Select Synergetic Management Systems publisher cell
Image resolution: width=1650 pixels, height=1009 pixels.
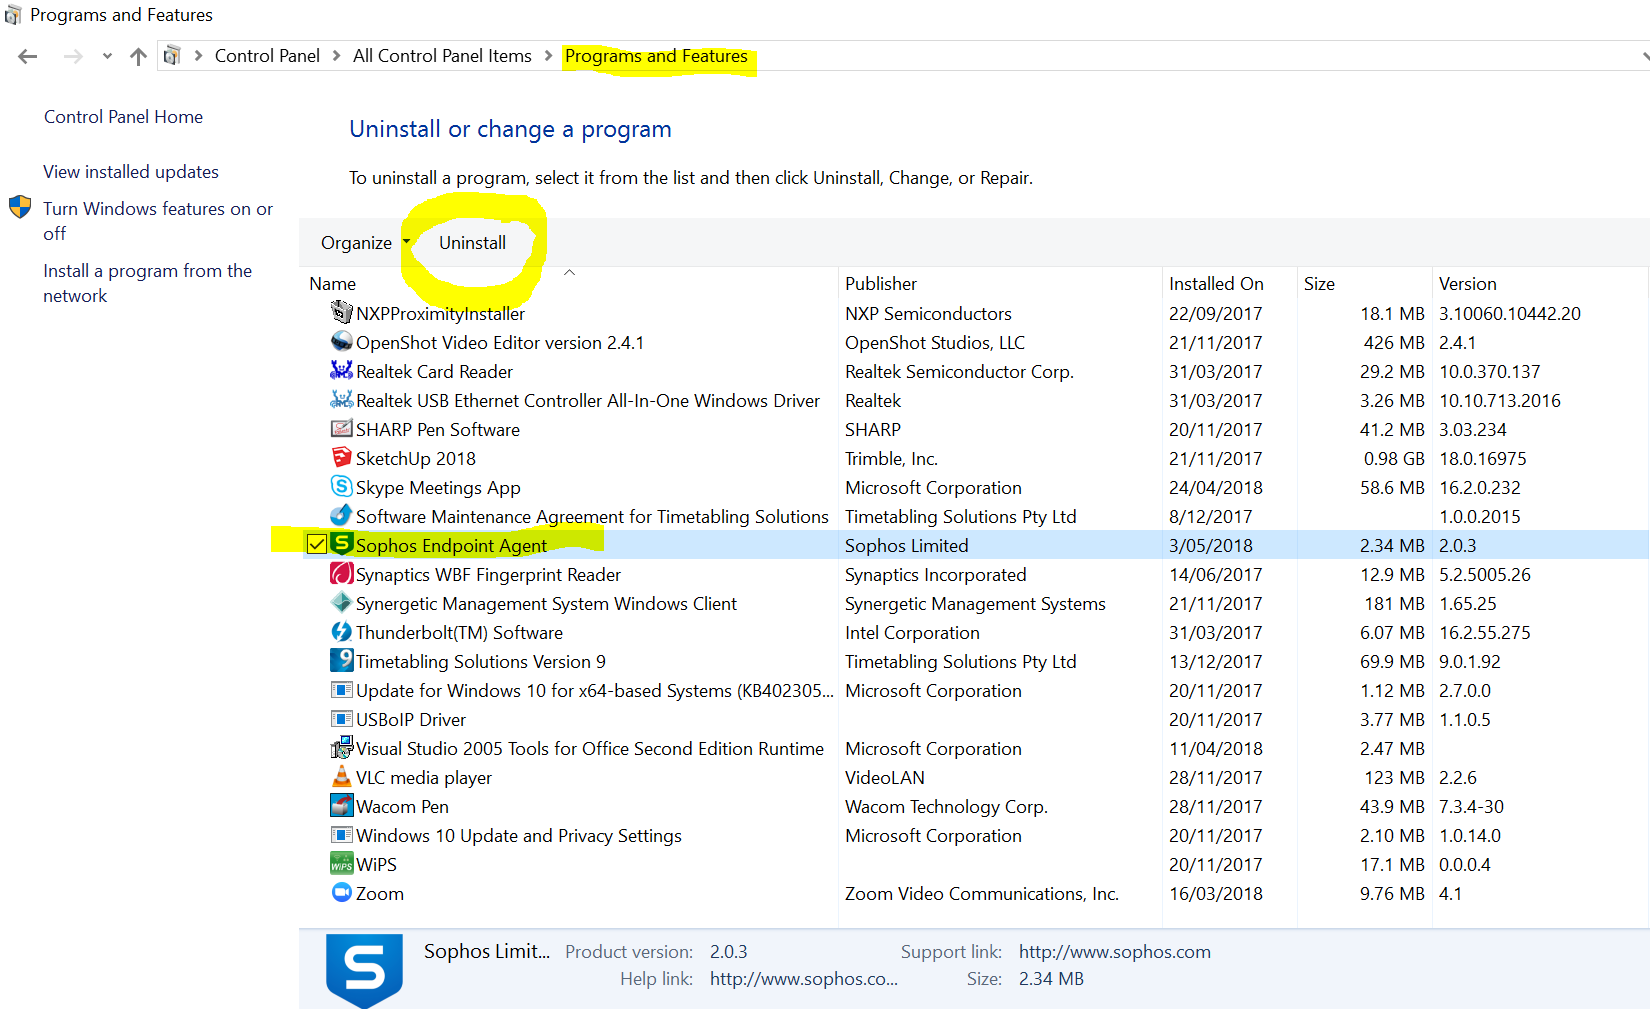coord(975,604)
